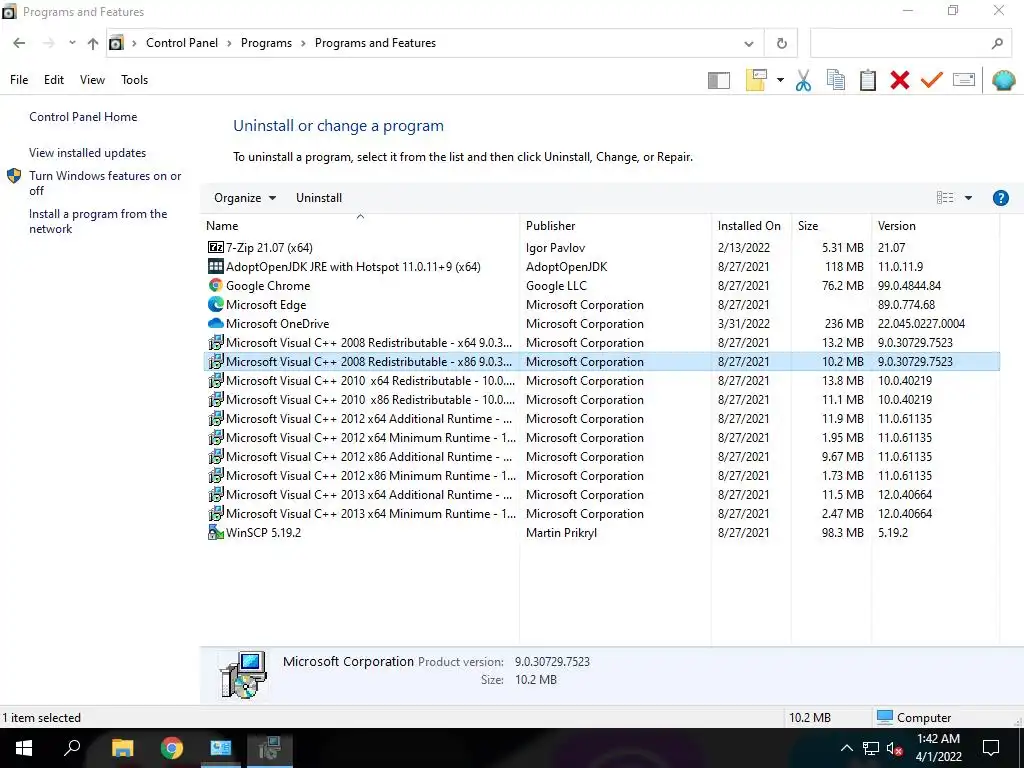Screen dimensions: 1024x768
Task: Click the globe icon in toolbar
Action: (x=1003, y=80)
